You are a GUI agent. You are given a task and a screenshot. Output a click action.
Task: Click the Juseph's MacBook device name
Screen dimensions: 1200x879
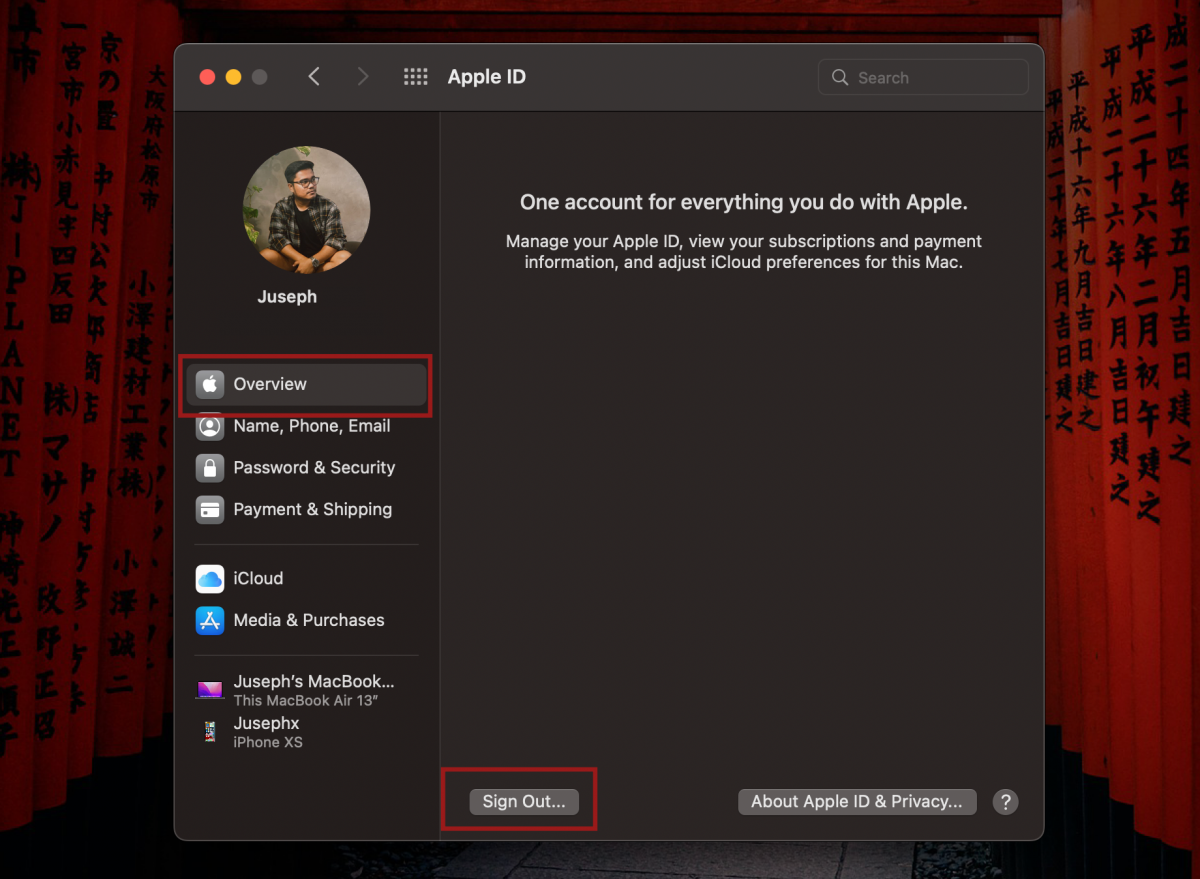click(314, 681)
